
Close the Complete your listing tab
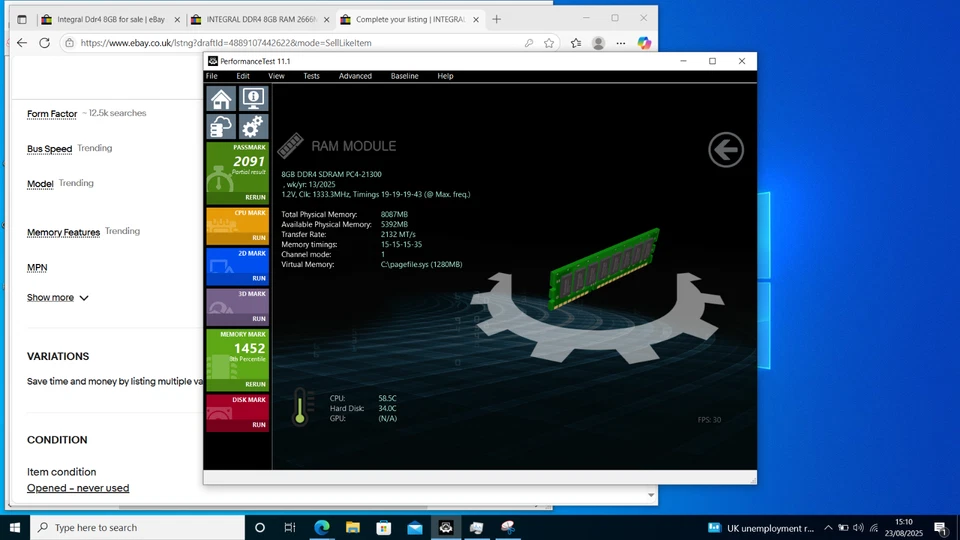point(476,20)
